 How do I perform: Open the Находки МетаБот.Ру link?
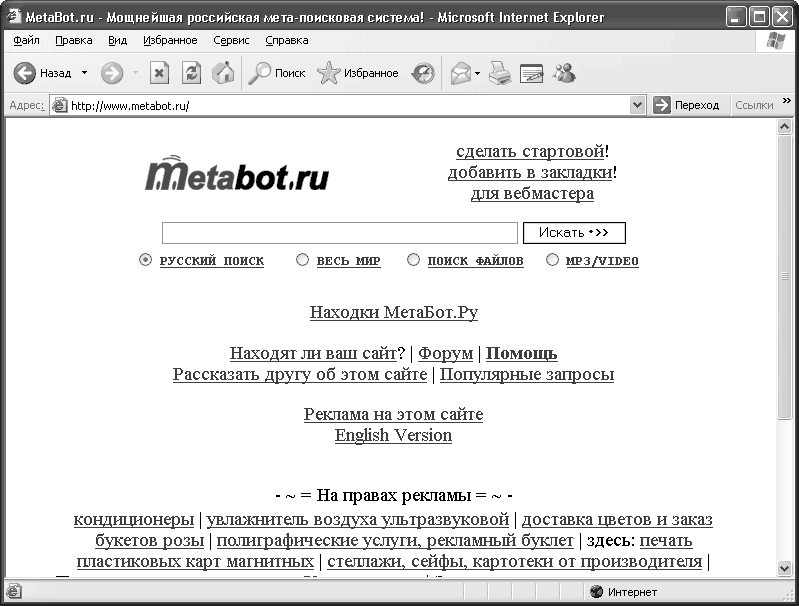click(x=394, y=312)
